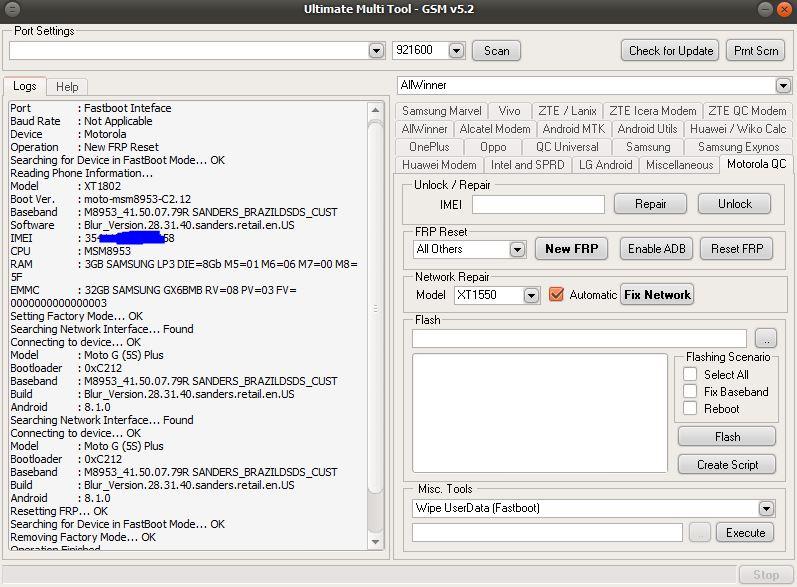
Task: Open the Wipe UserData (Fastboot) dropdown
Action: (766, 508)
